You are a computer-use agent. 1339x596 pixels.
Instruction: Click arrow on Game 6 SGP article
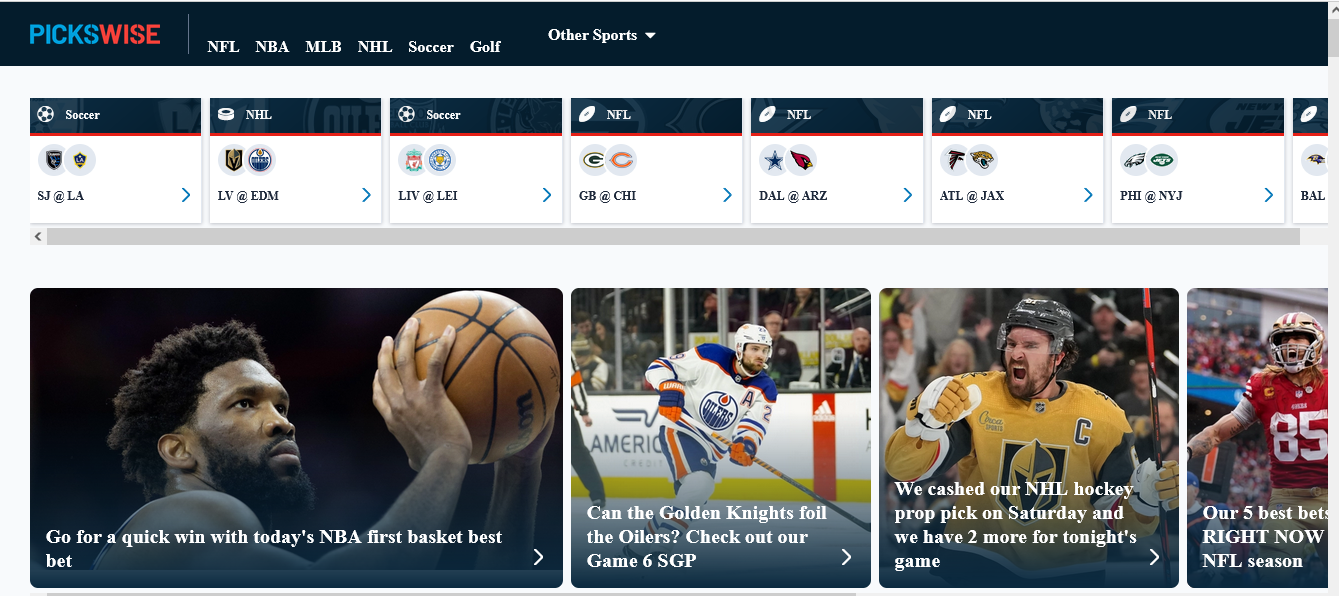click(846, 557)
